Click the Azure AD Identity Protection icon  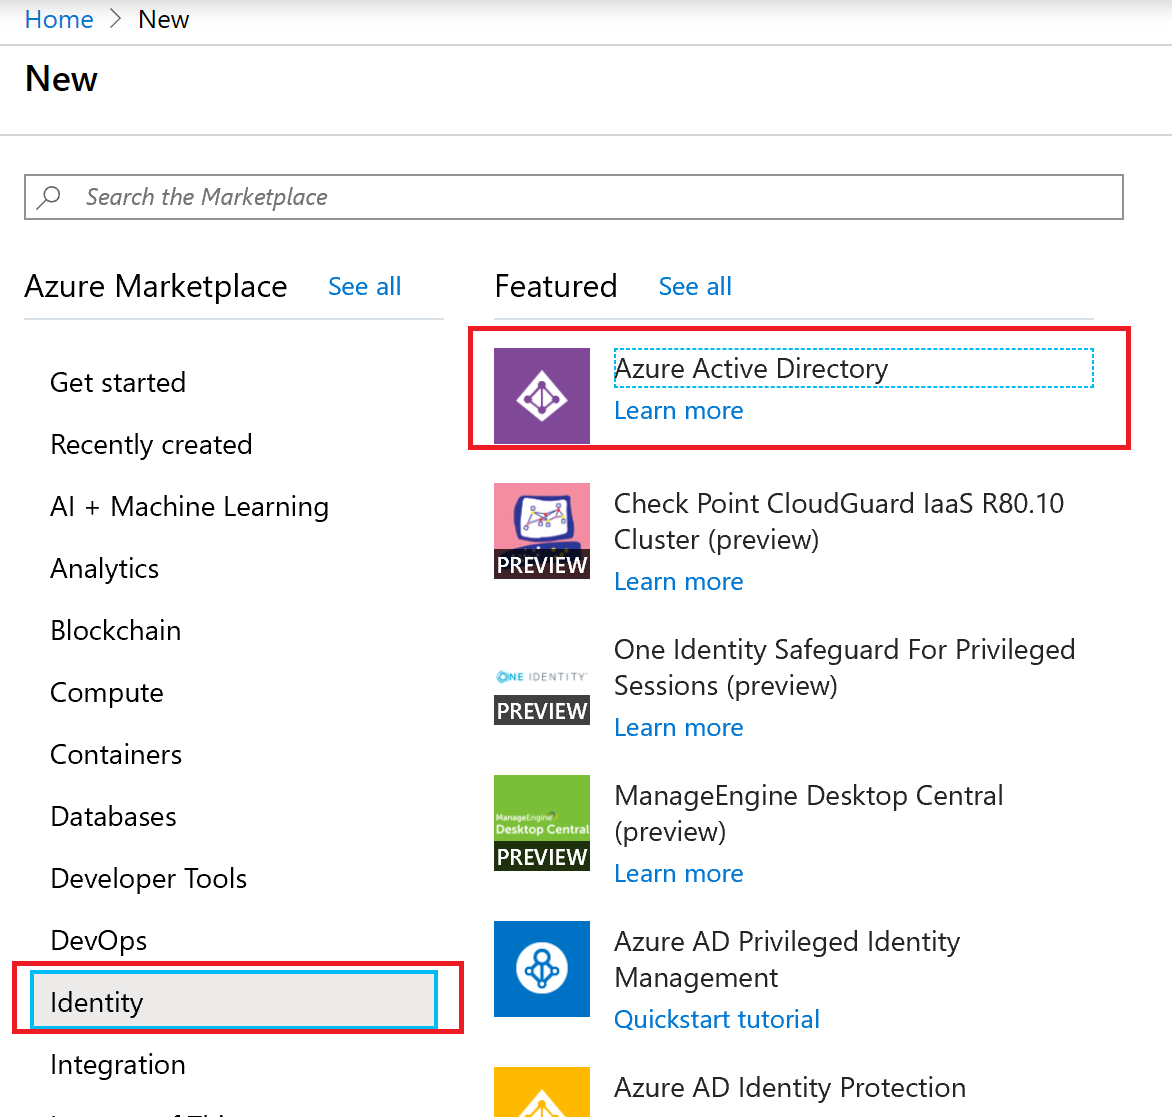click(x=541, y=1098)
